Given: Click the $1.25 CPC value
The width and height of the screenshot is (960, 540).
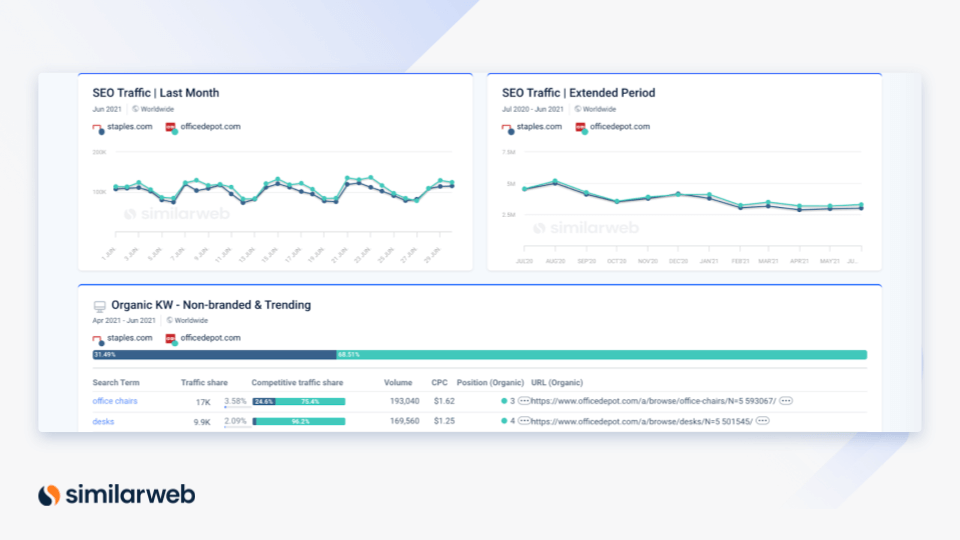Looking at the screenshot, I should pos(444,421).
